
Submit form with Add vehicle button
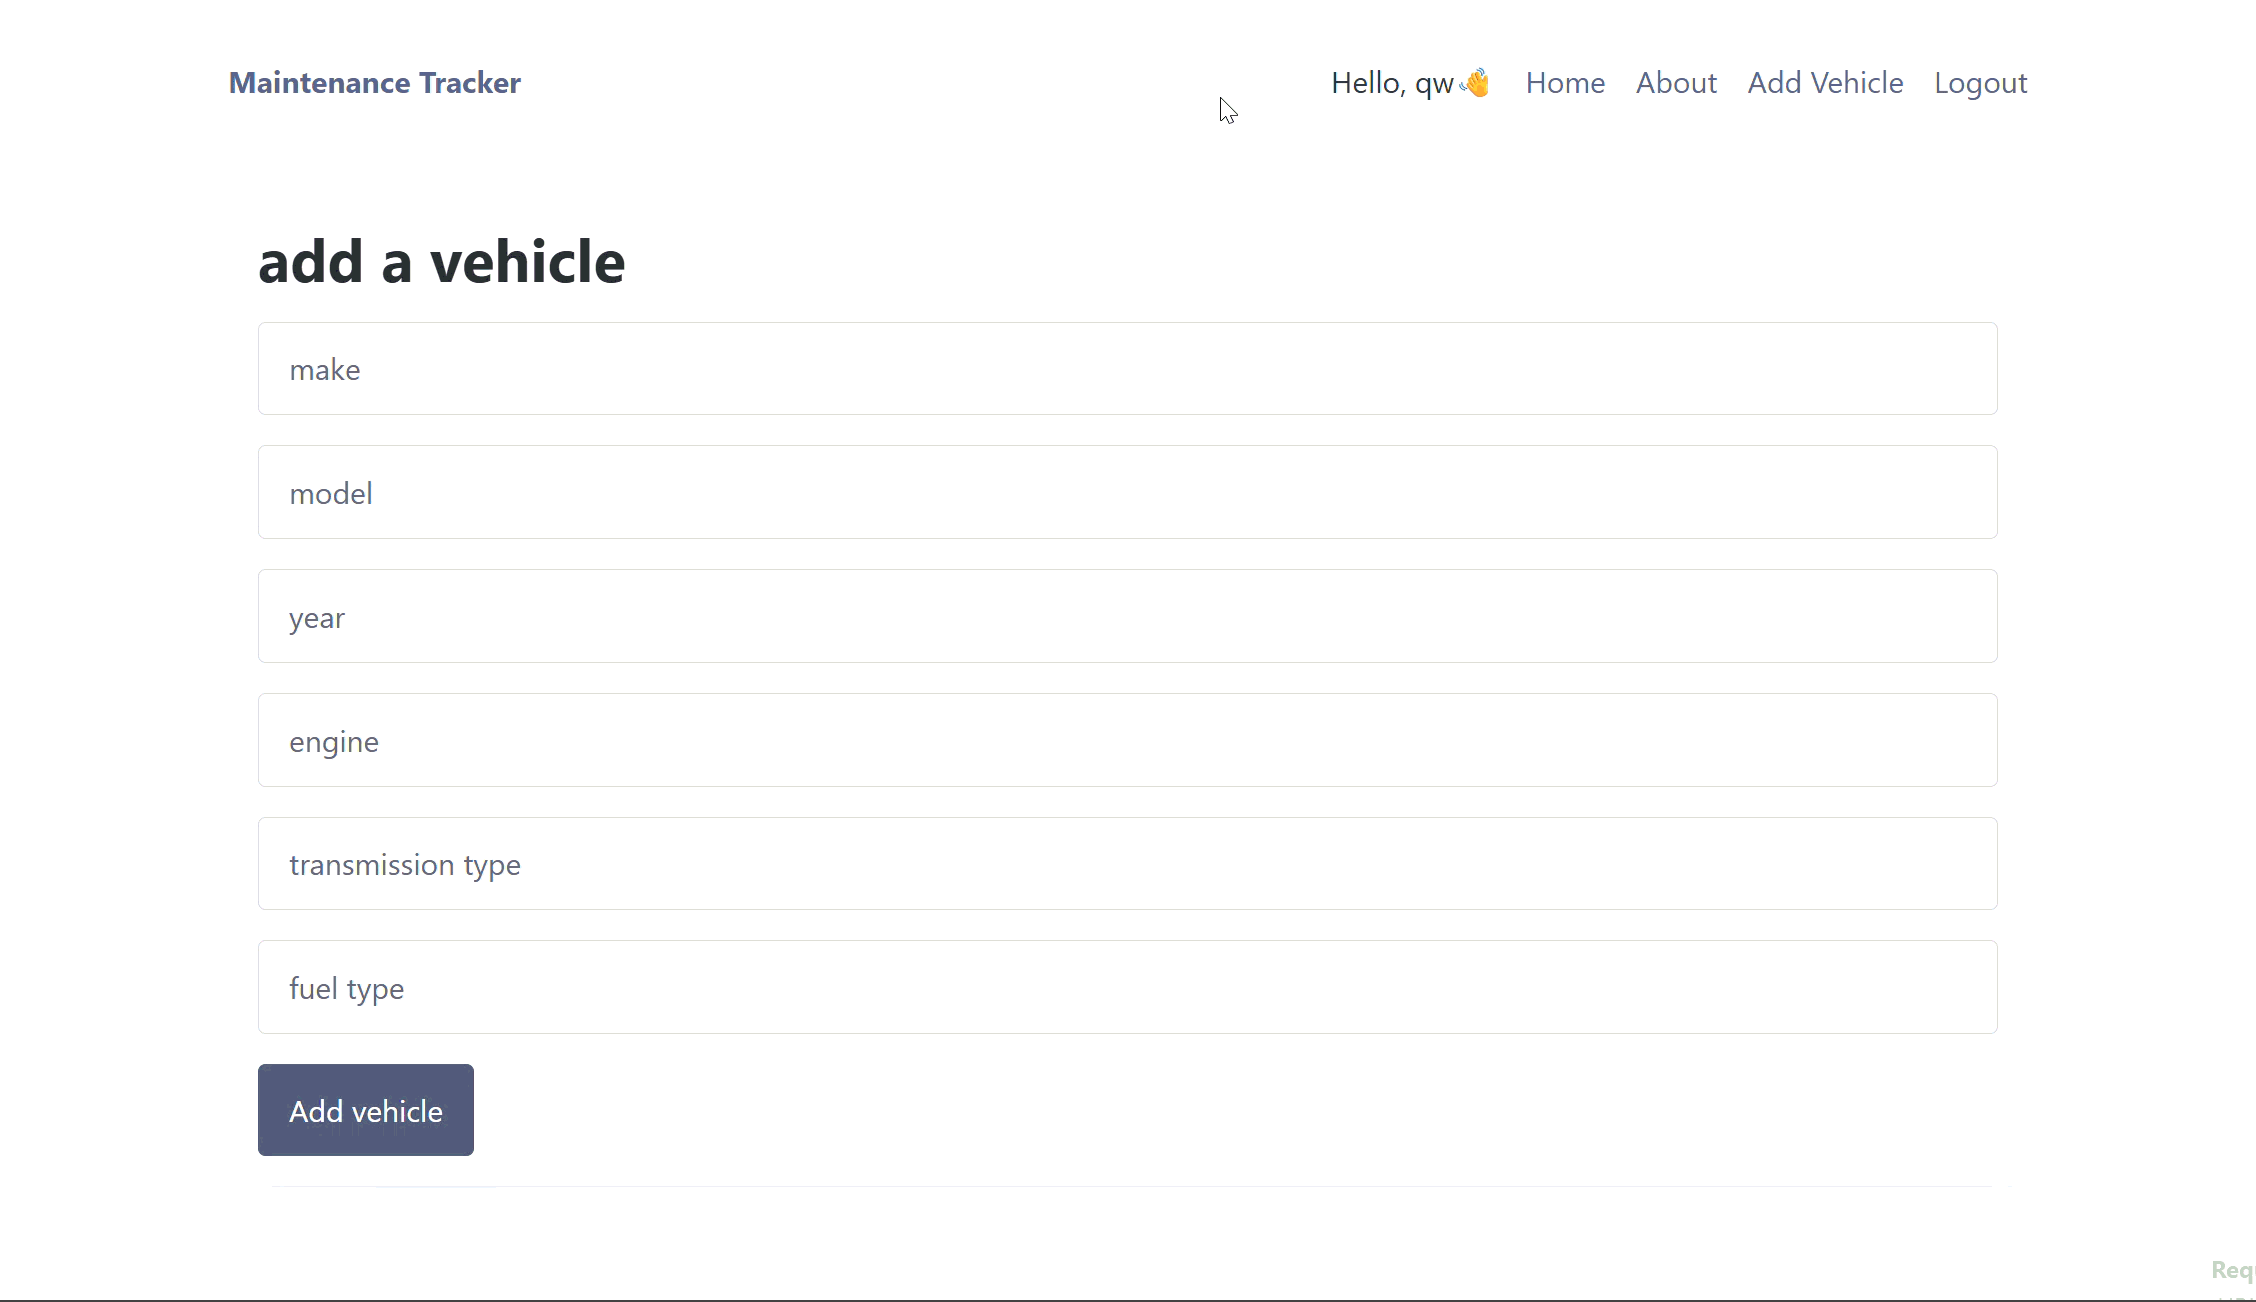click(x=365, y=1110)
